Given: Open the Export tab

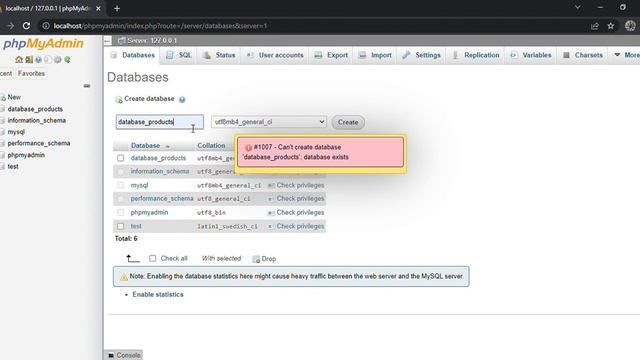Looking at the screenshot, I should pos(331,55).
